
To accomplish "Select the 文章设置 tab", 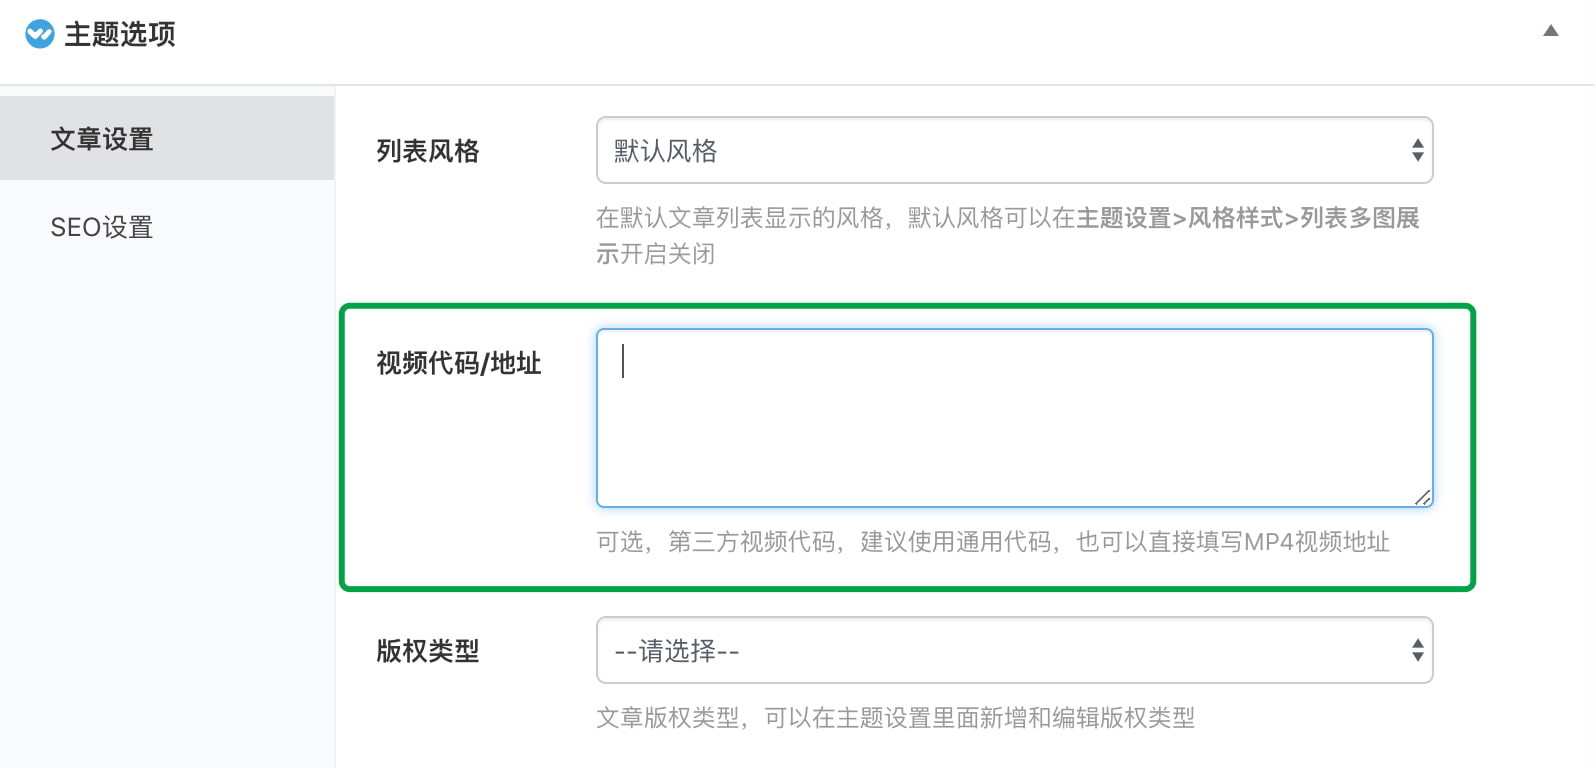I will click(101, 139).
